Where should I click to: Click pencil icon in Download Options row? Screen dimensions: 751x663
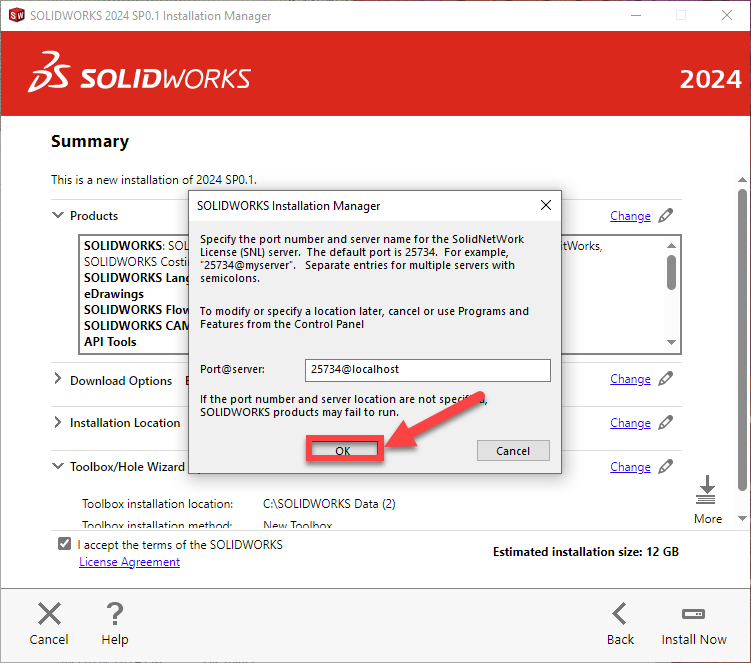[666, 379]
